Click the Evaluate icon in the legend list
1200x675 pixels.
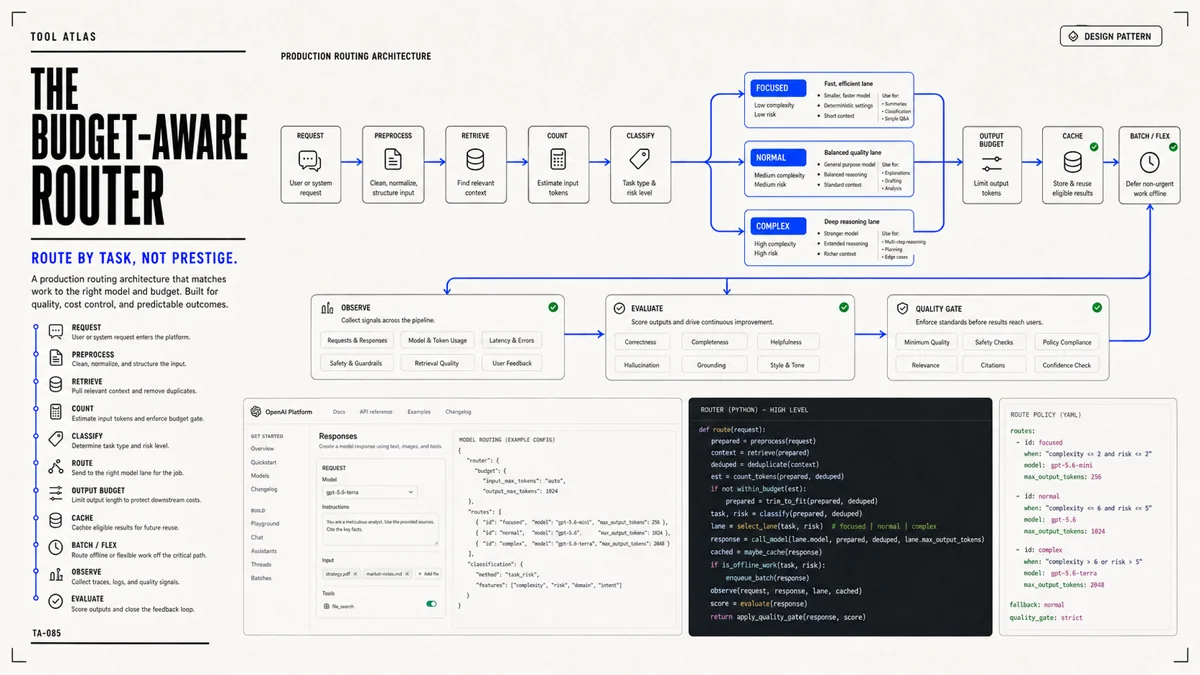click(56, 602)
